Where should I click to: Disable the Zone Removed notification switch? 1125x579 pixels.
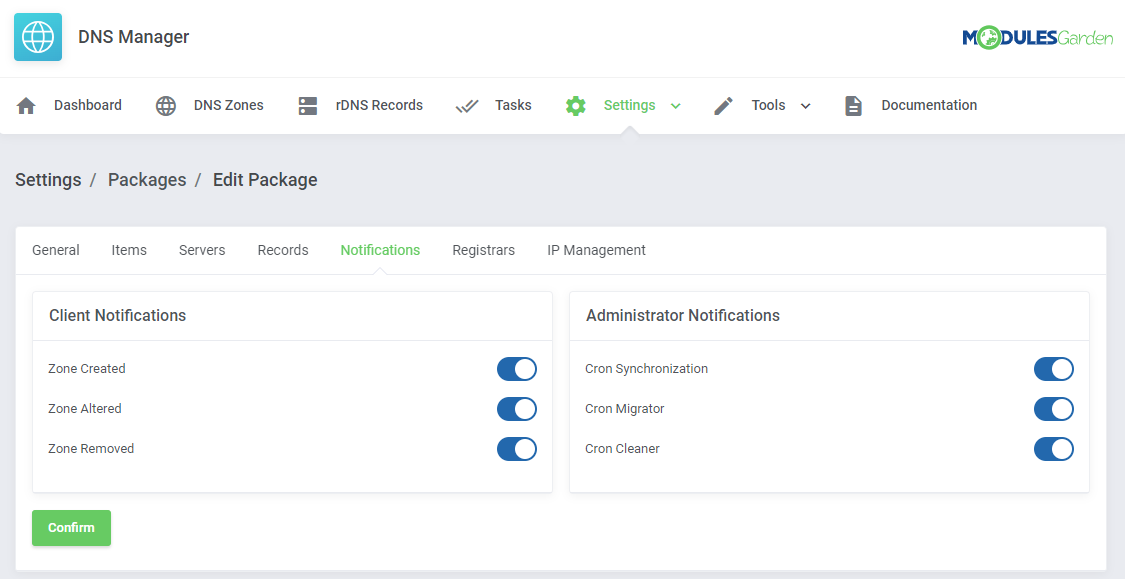517,449
